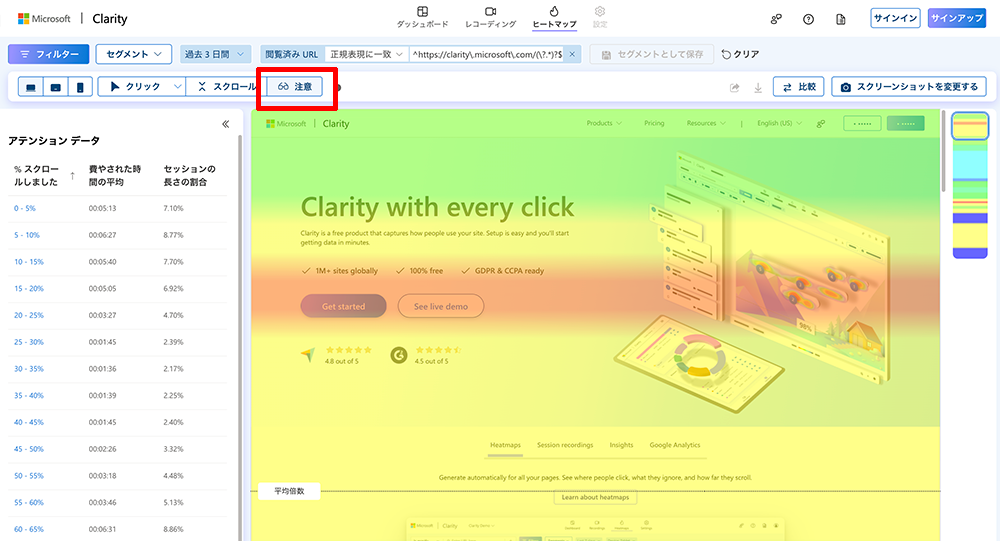Open the documents icon in header

click(x=841, y=19)
